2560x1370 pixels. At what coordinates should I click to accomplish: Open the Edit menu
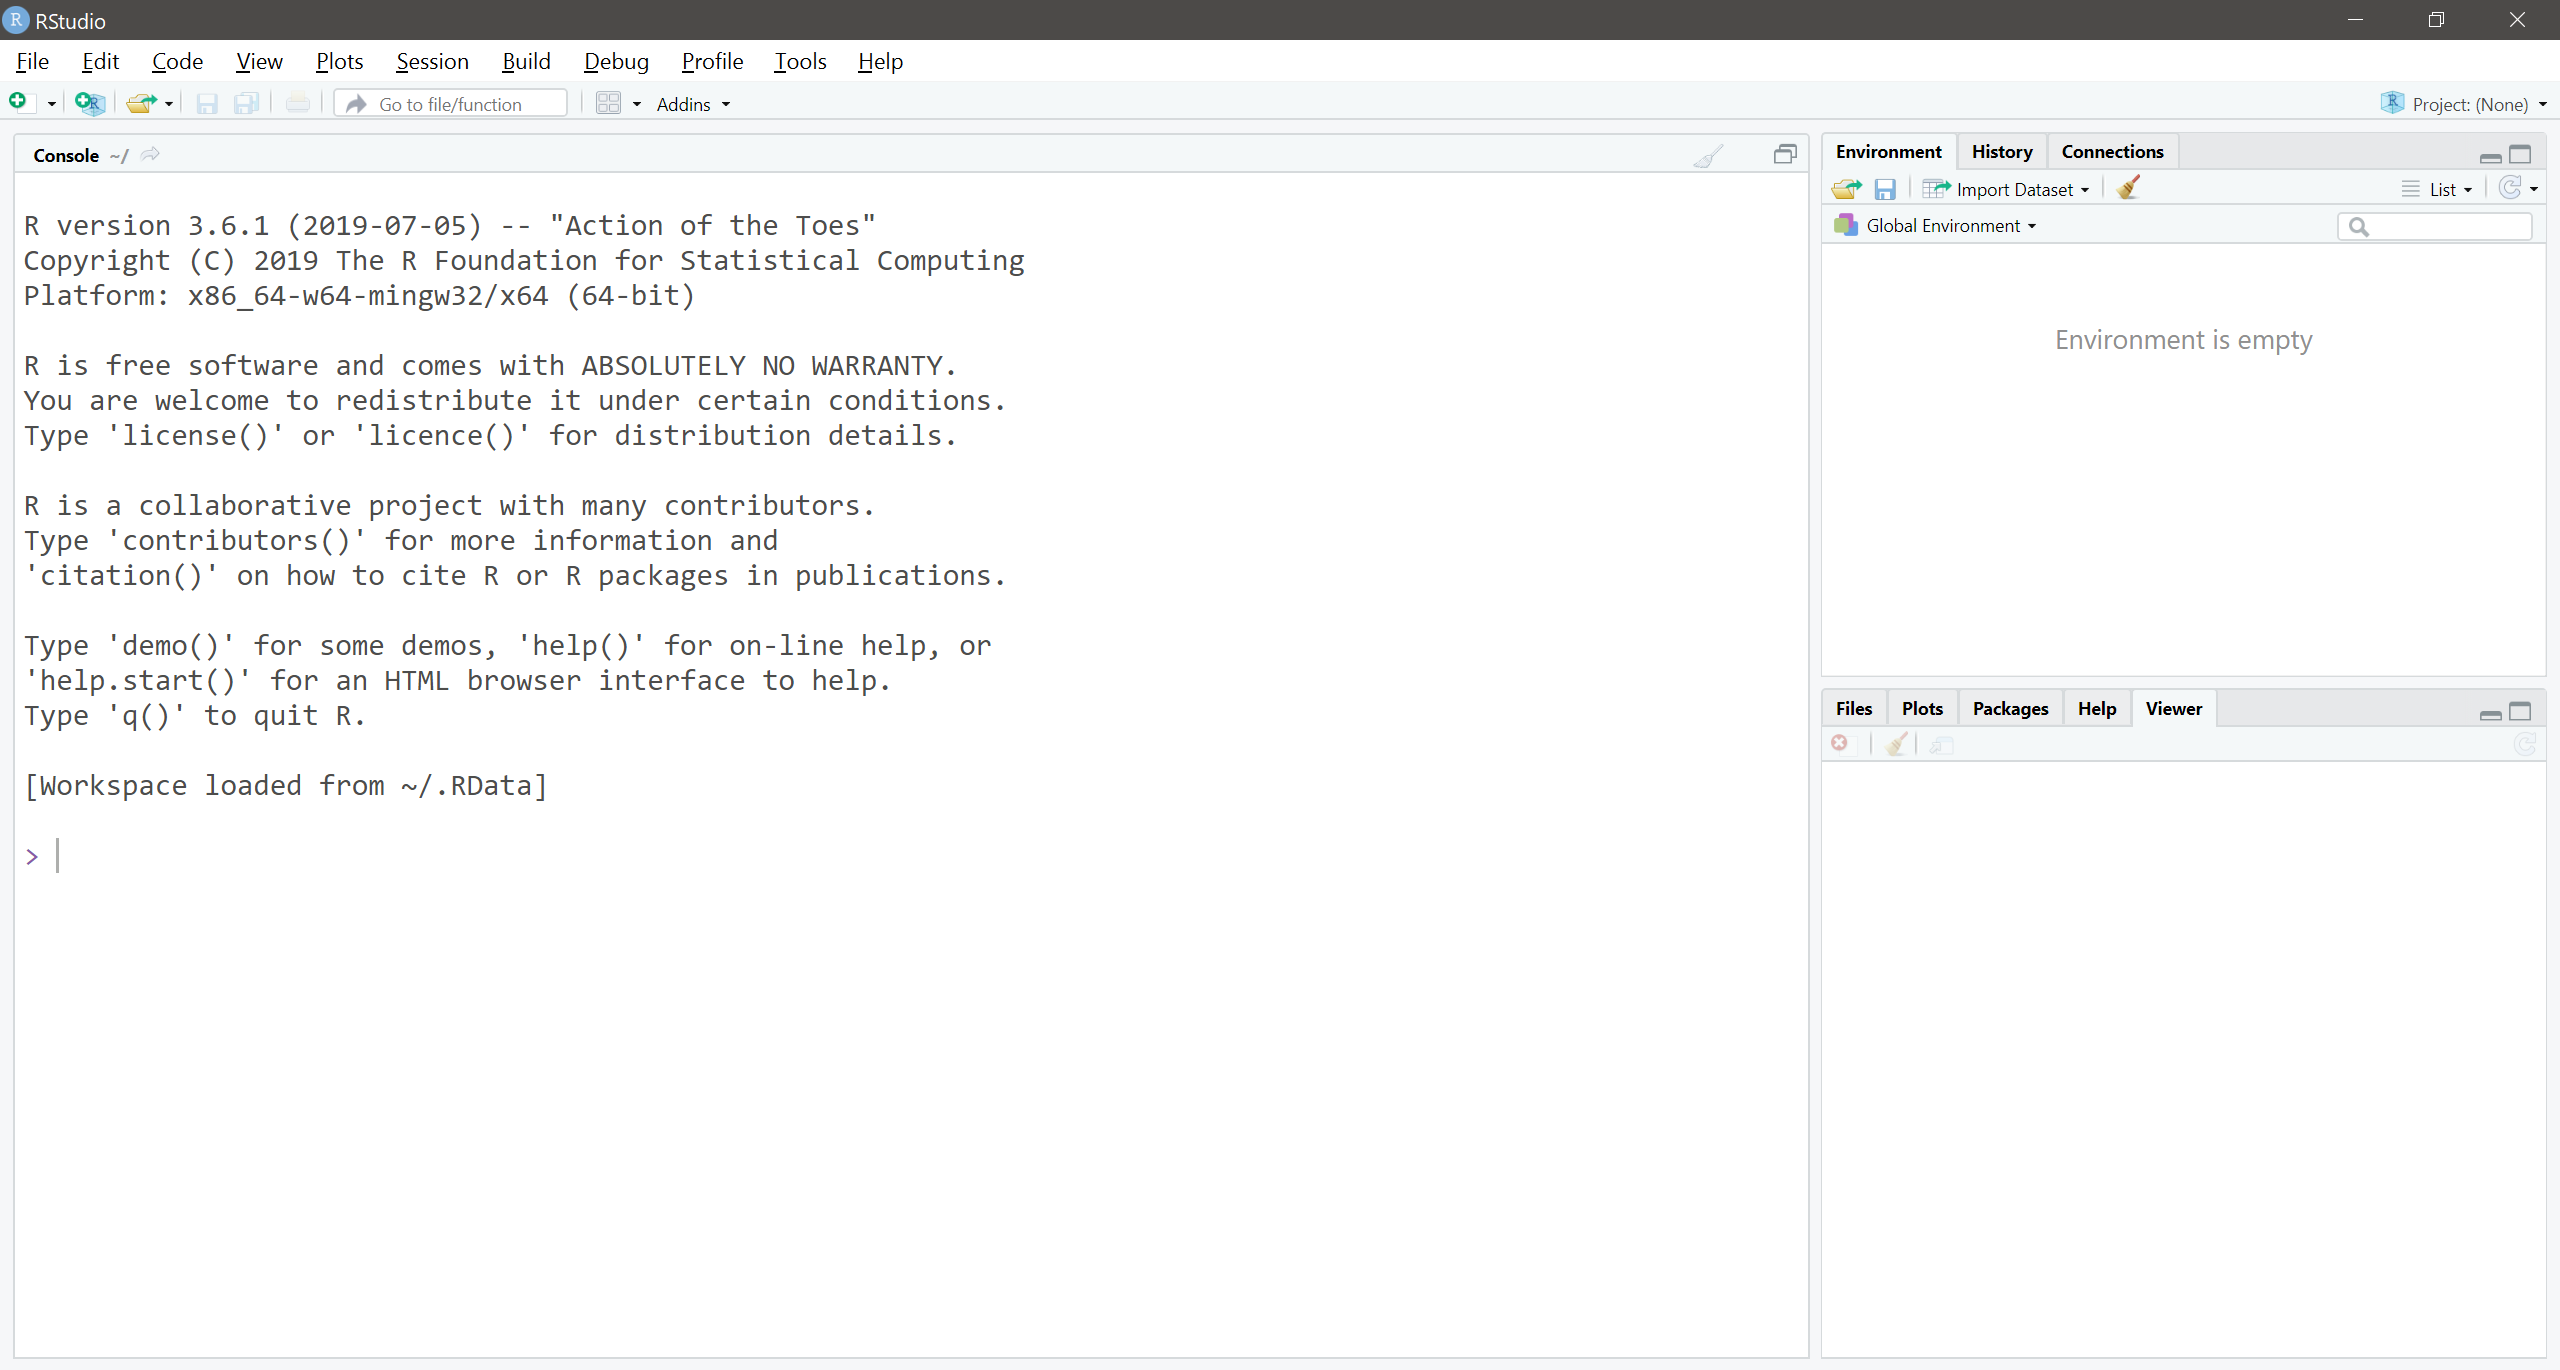tap(100, 61)
